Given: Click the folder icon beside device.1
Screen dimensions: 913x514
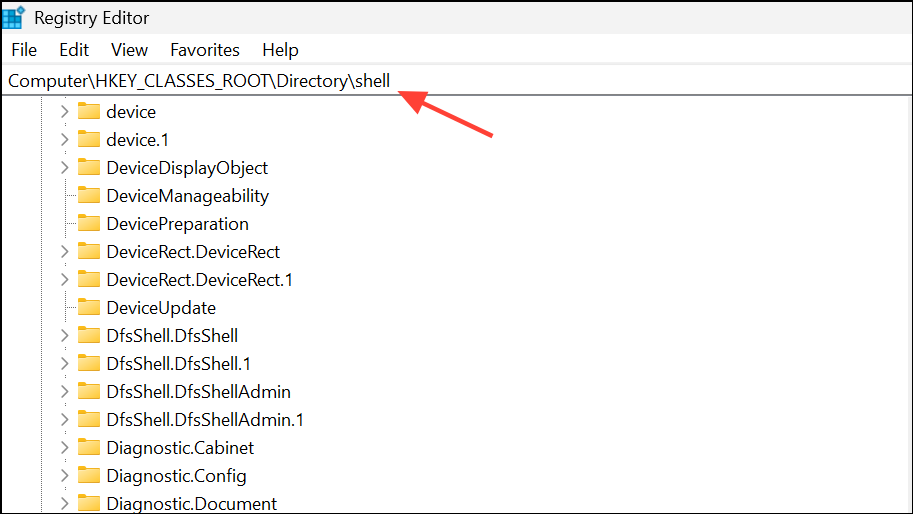Looking at the screenshot, I should [x=89, y=140].
